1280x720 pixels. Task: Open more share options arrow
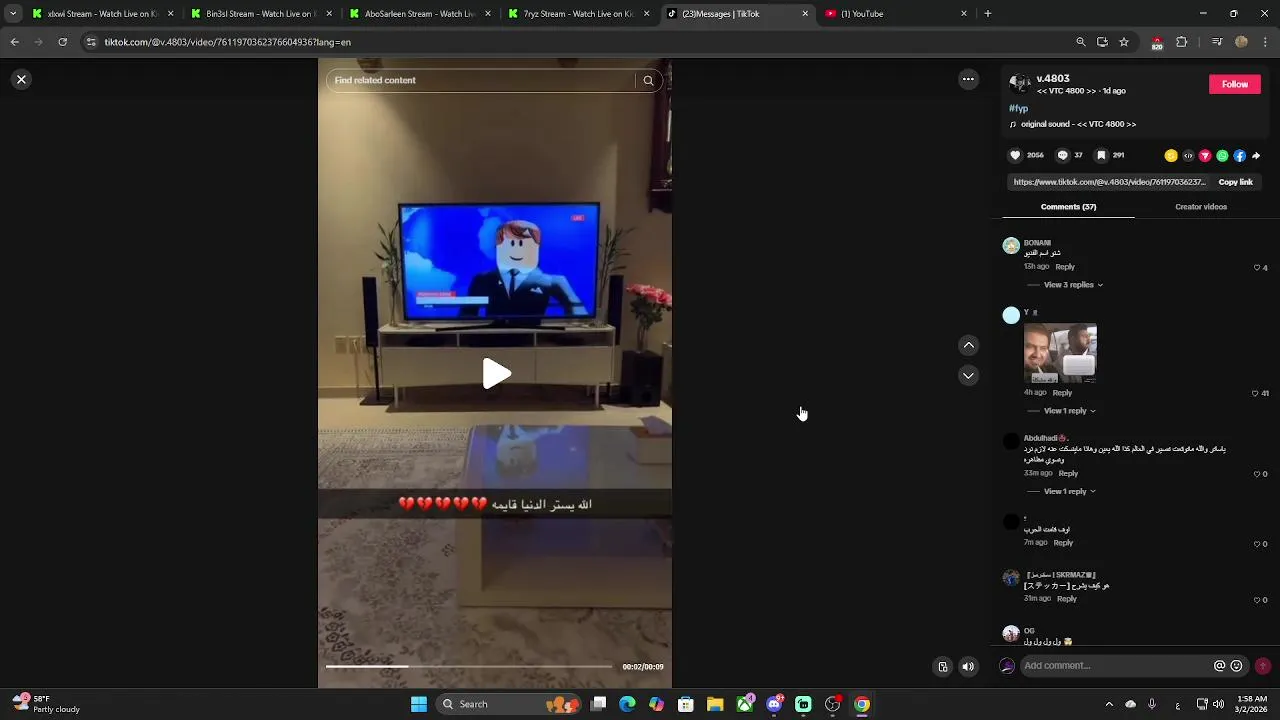tap(1256, 156)
